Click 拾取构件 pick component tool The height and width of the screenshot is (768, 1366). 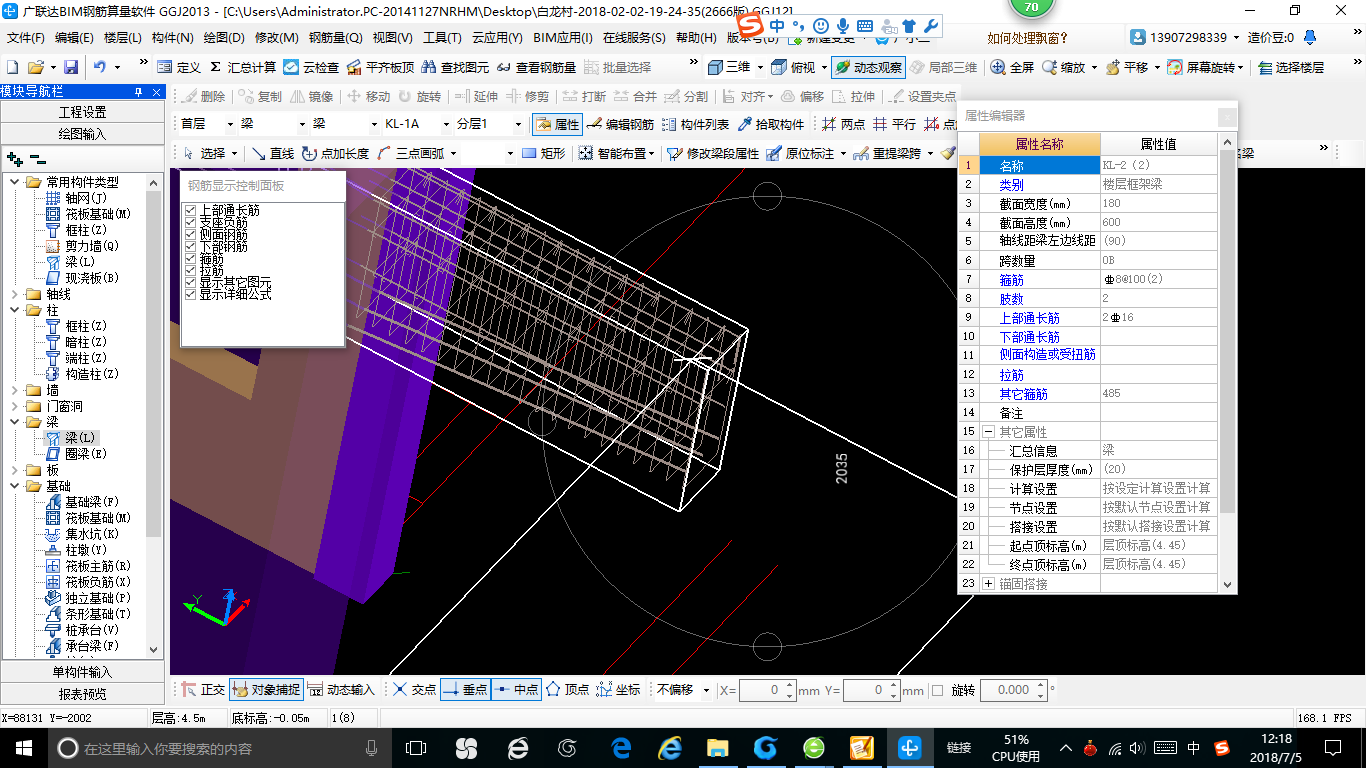(770, 124)
